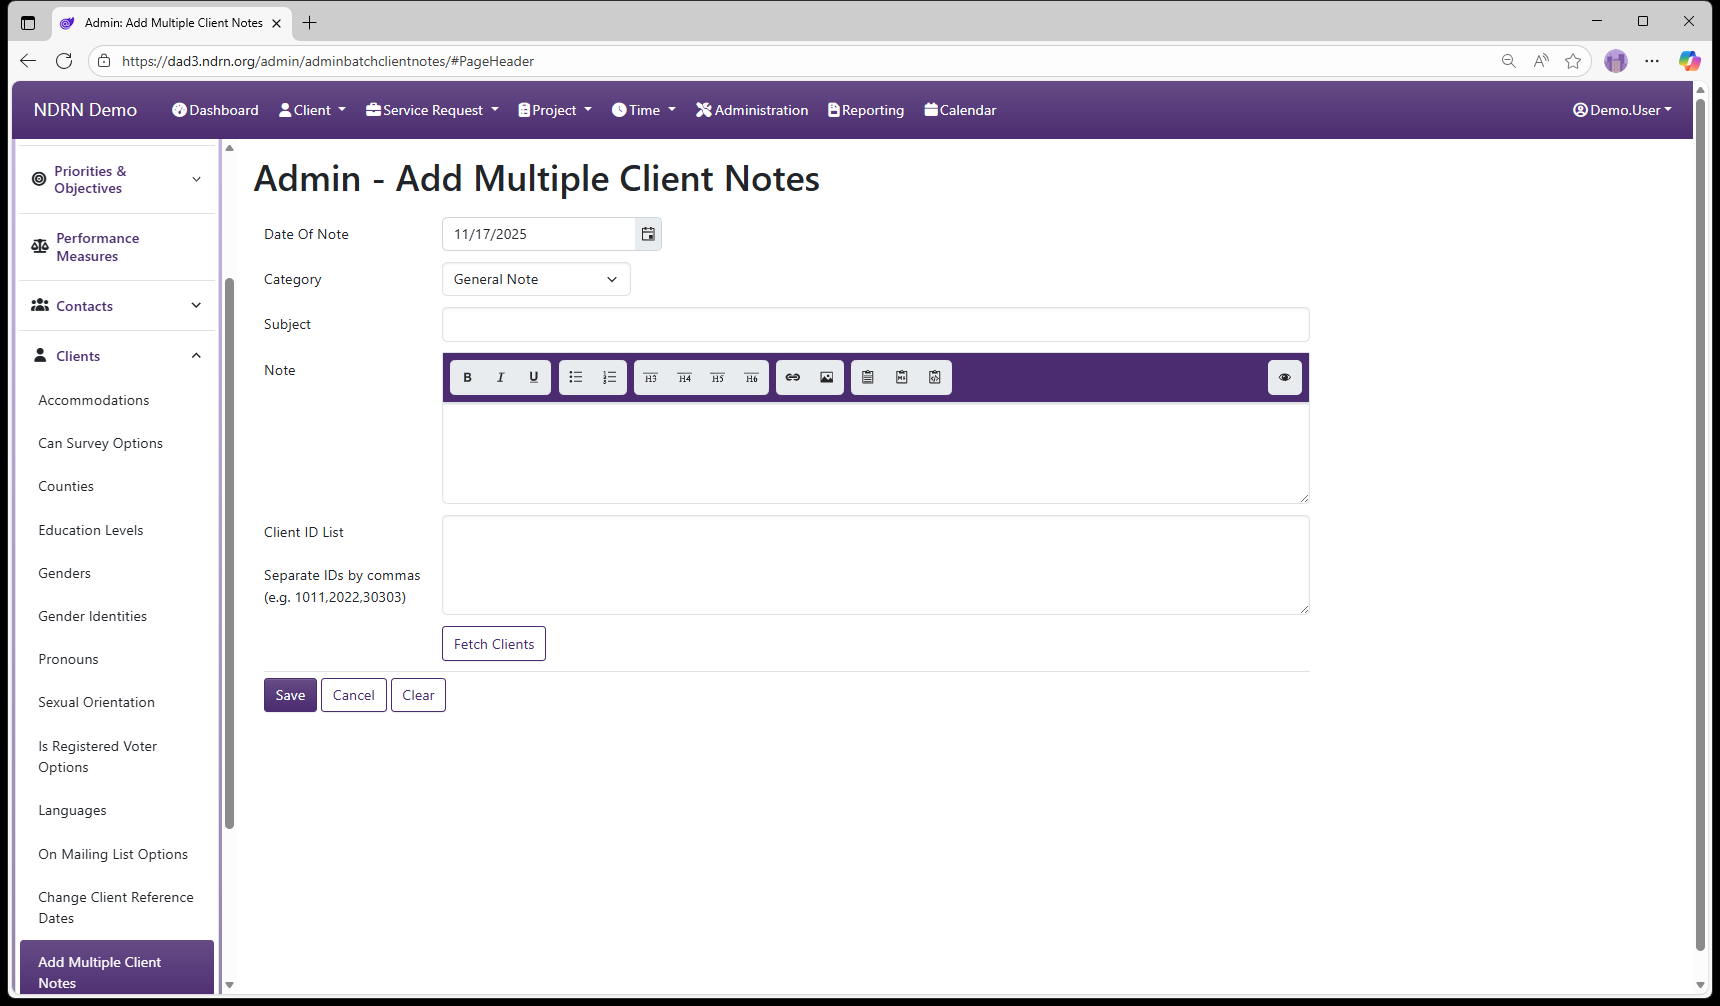Open the Copilot icon in browser toolbar
1720x1006 pixels.
[x=1689, y=61]
